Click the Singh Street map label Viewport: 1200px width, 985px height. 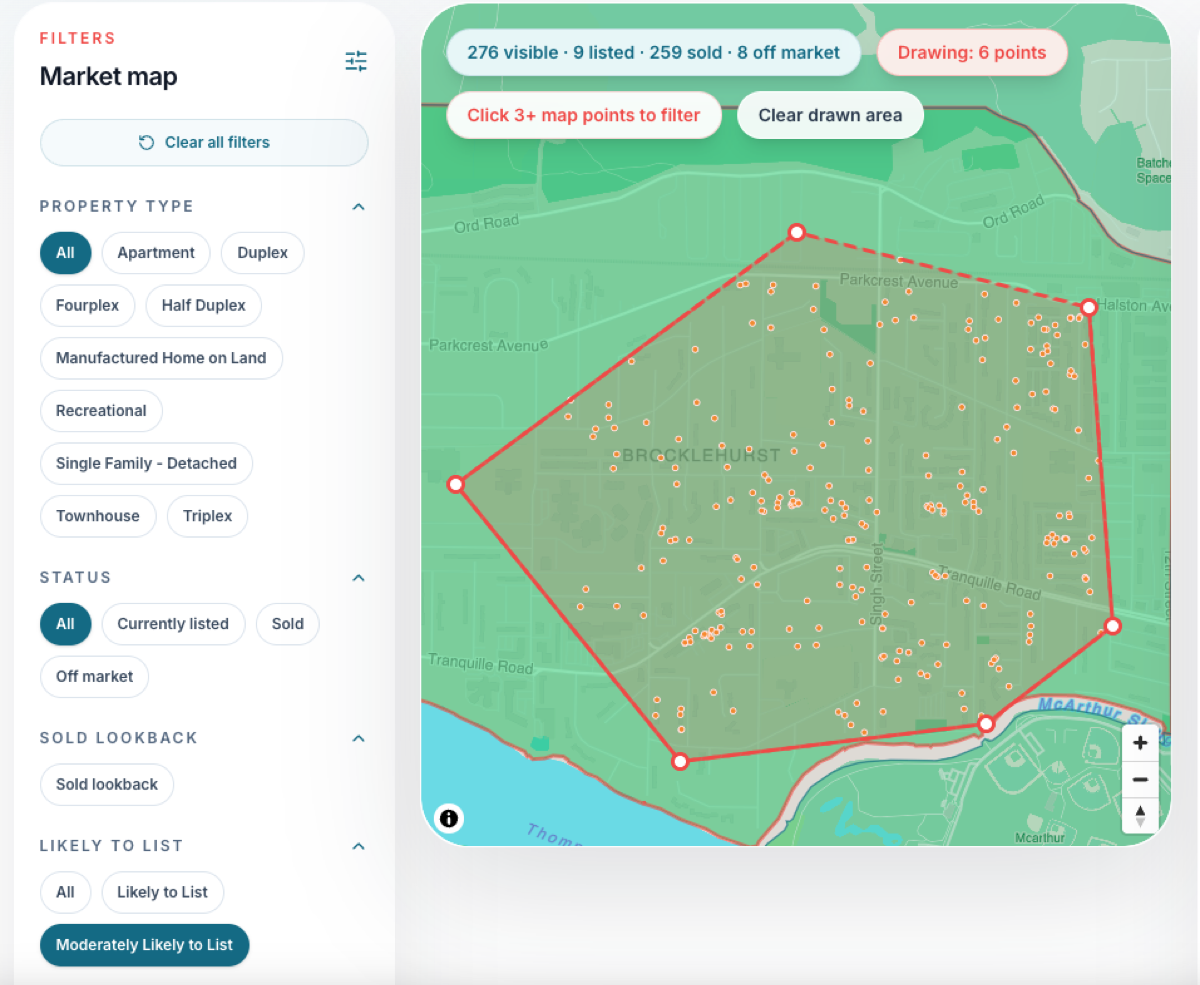[877, 585]
